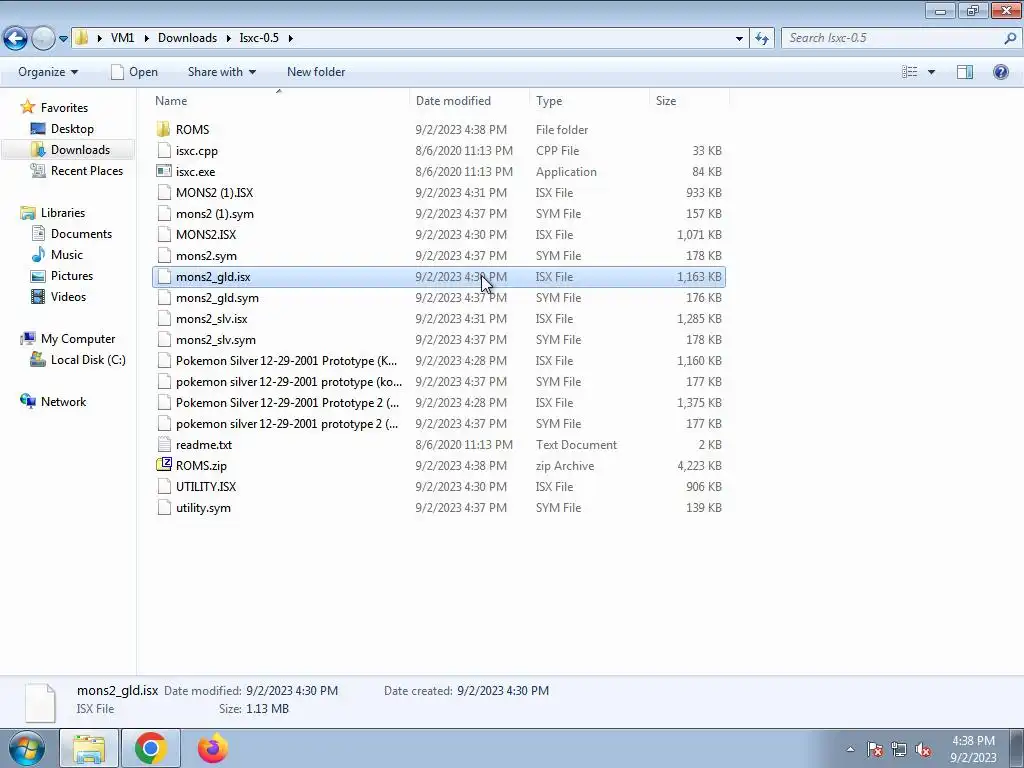Screen dimensions: 1024x768
Task: Expand the arrow after lsxc-0.5 in the address bar
Action: coord(291,38)
